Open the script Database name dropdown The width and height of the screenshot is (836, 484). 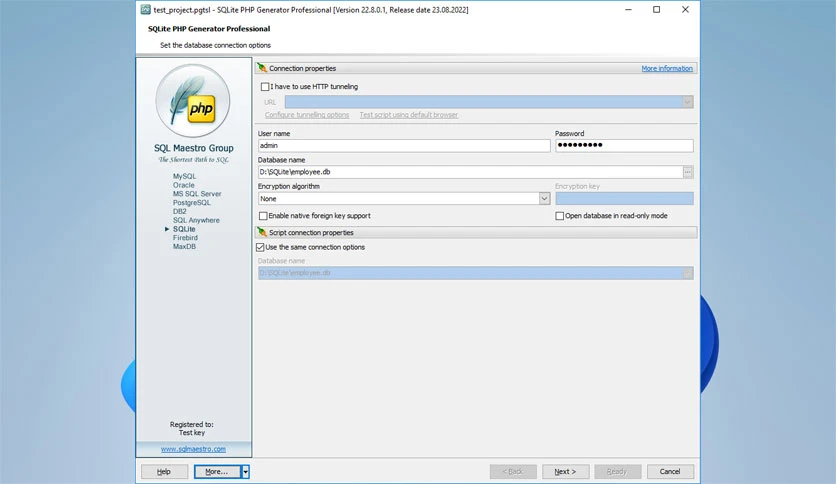(688, 273)
